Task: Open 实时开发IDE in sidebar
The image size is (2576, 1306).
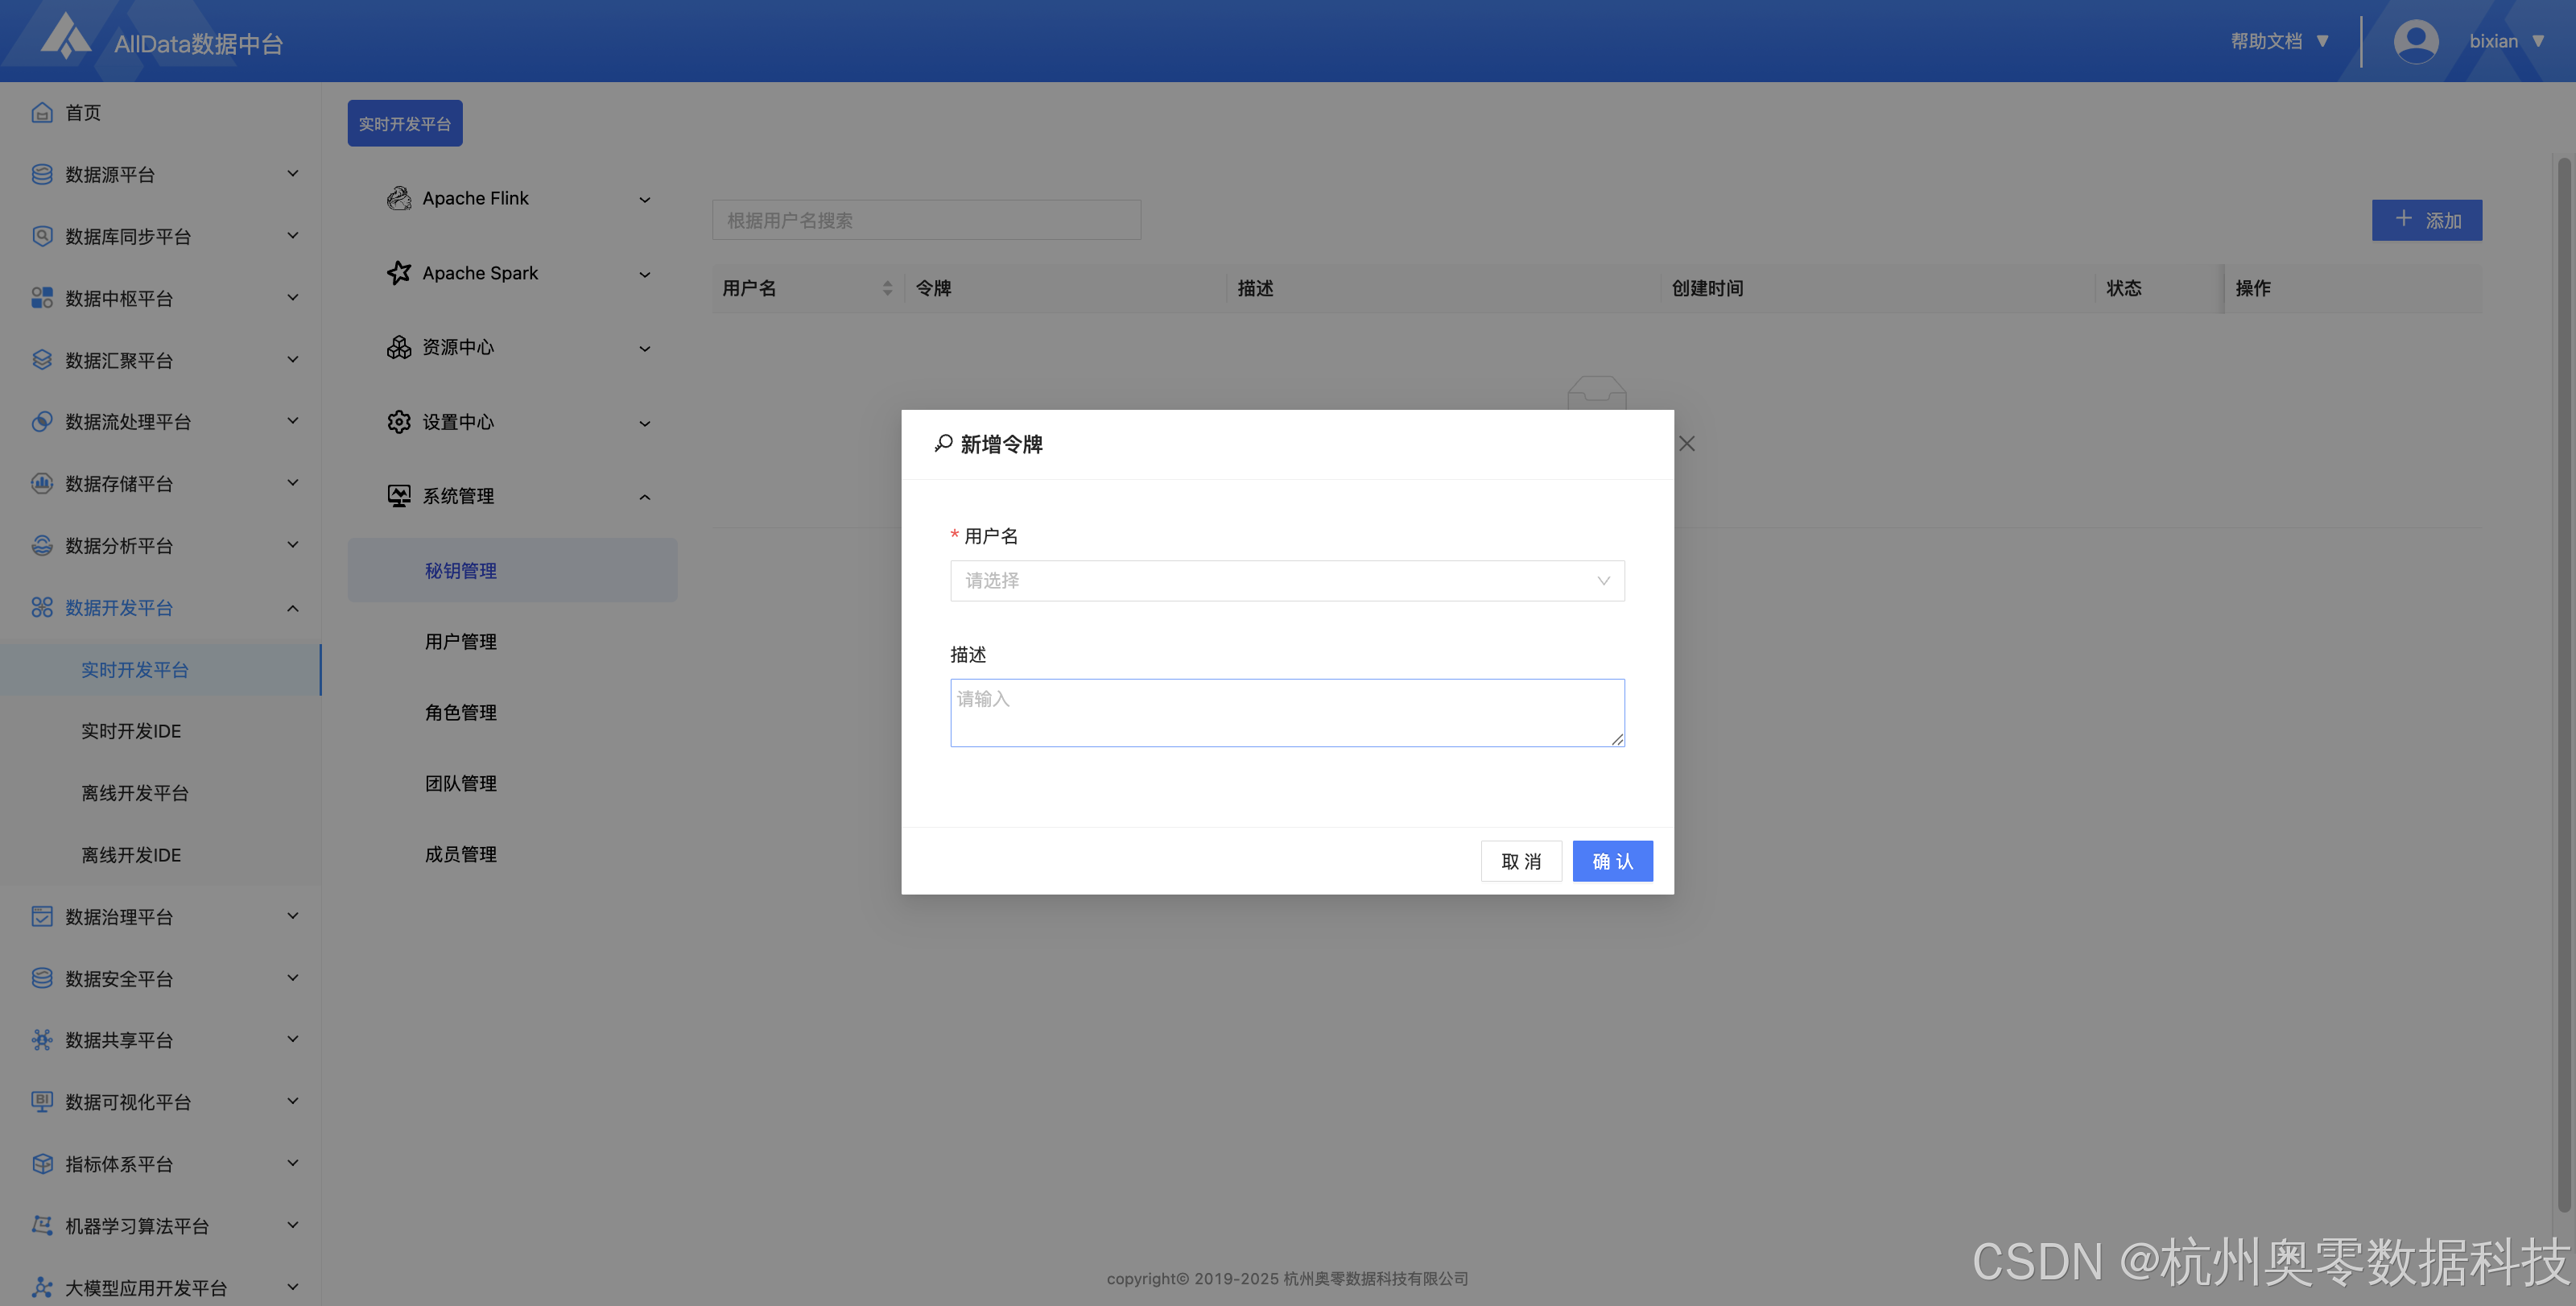Action: click(x=131, y=731)
